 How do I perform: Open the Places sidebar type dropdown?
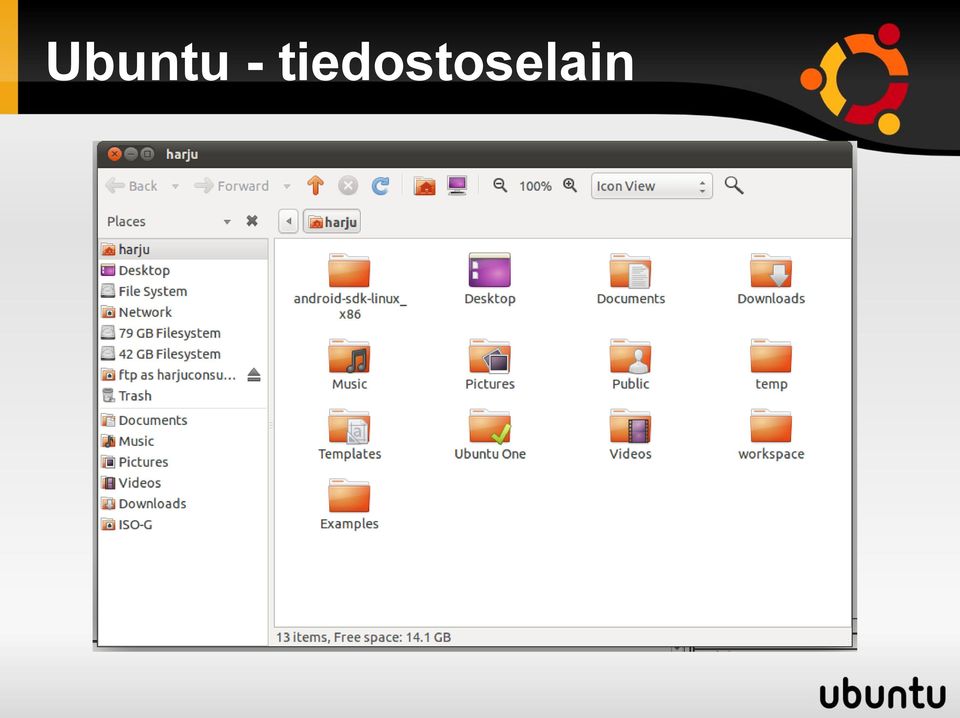227,222
